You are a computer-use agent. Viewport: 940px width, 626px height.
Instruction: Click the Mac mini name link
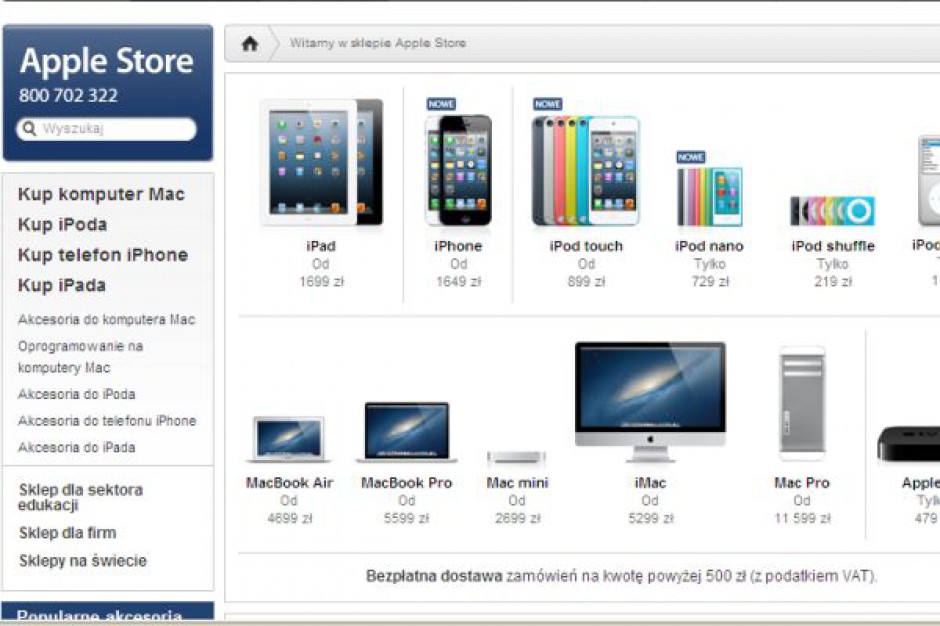(517, 483)
